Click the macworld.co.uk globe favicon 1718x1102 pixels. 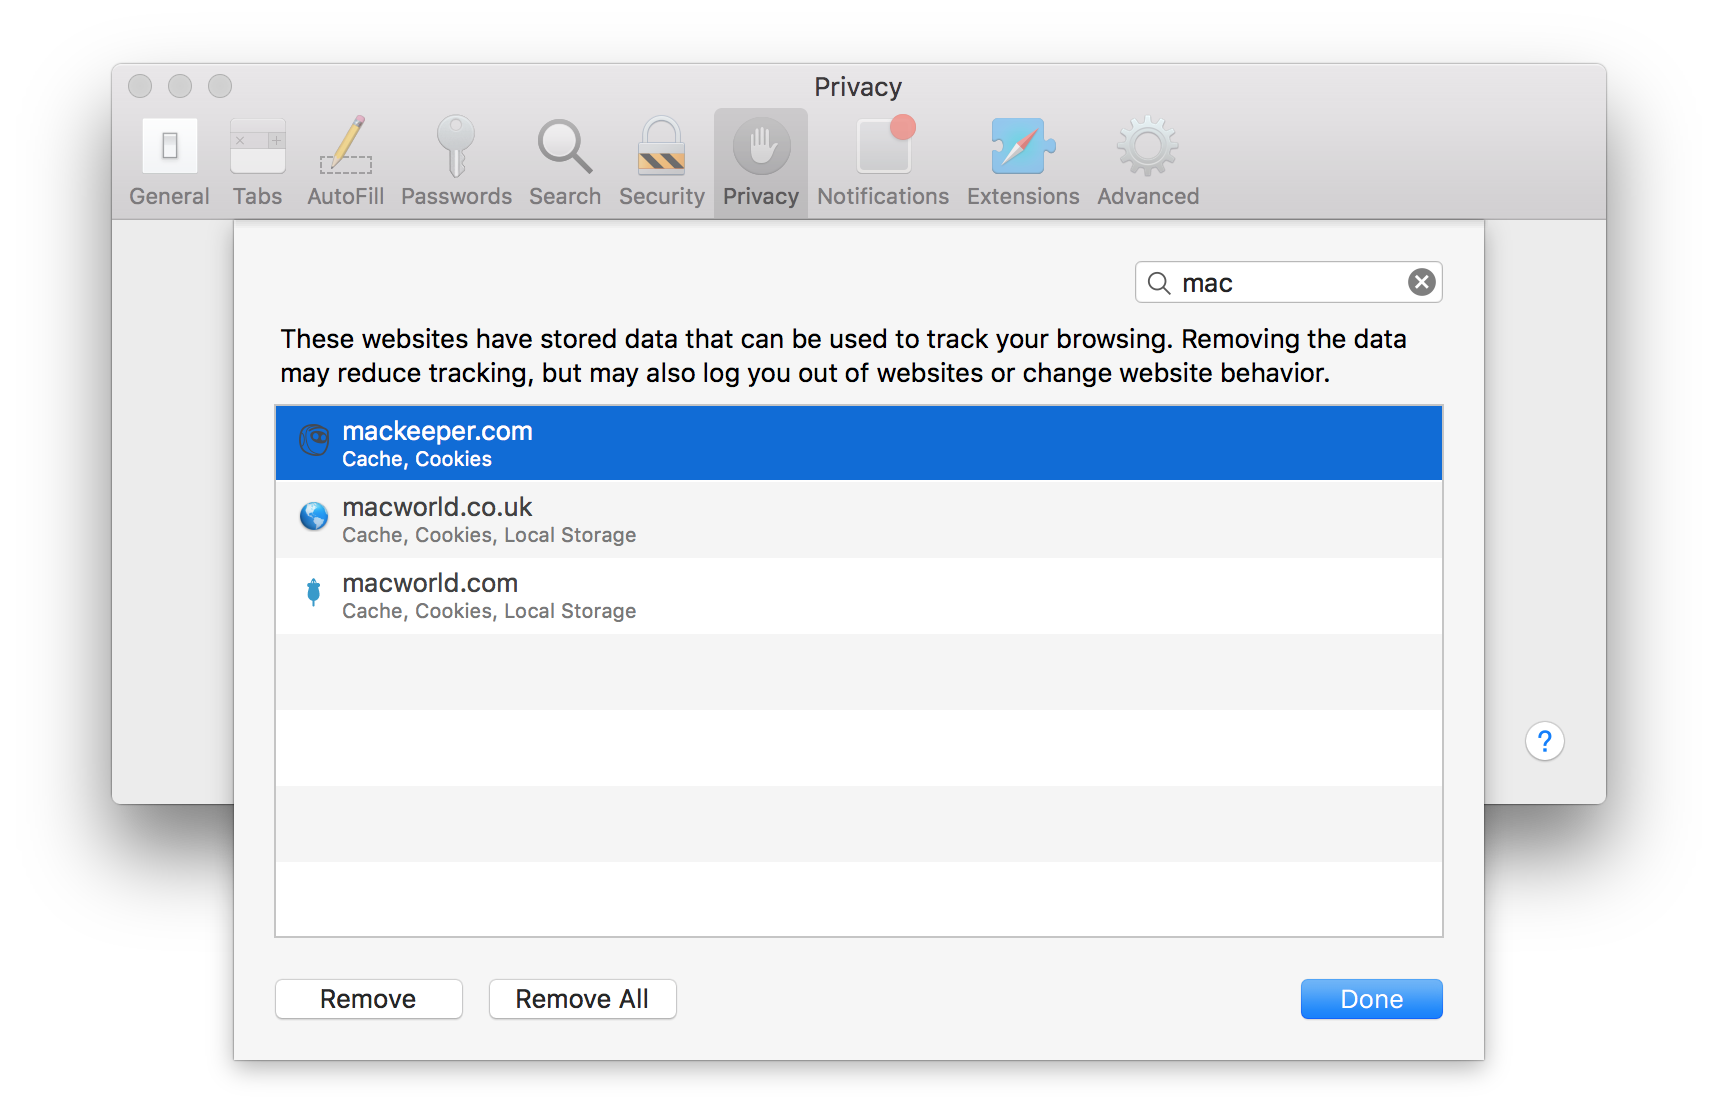click(x=314, y=516)
